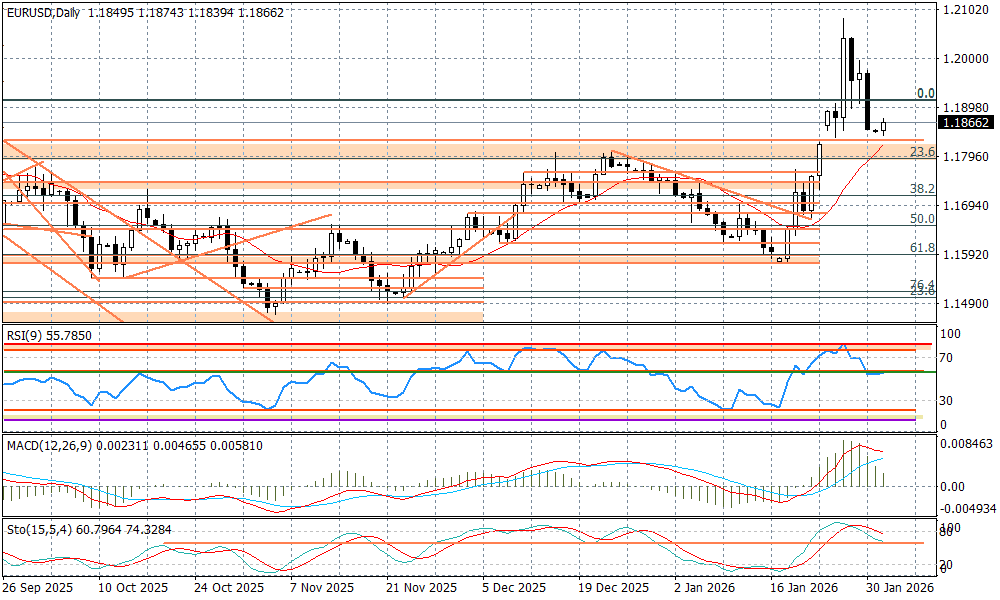The height and width of the screenshot is (600, 1000).
Task: Select the Fibonacci 0.0 level label
Action: (925, 93)
